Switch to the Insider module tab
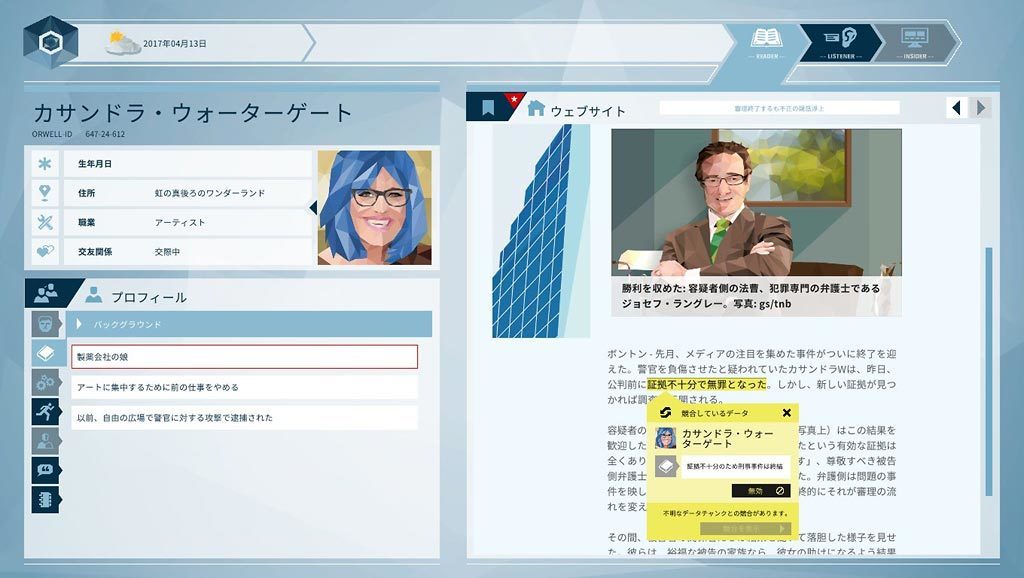The height and width of the screenshot is (578, 1024). 914,42
